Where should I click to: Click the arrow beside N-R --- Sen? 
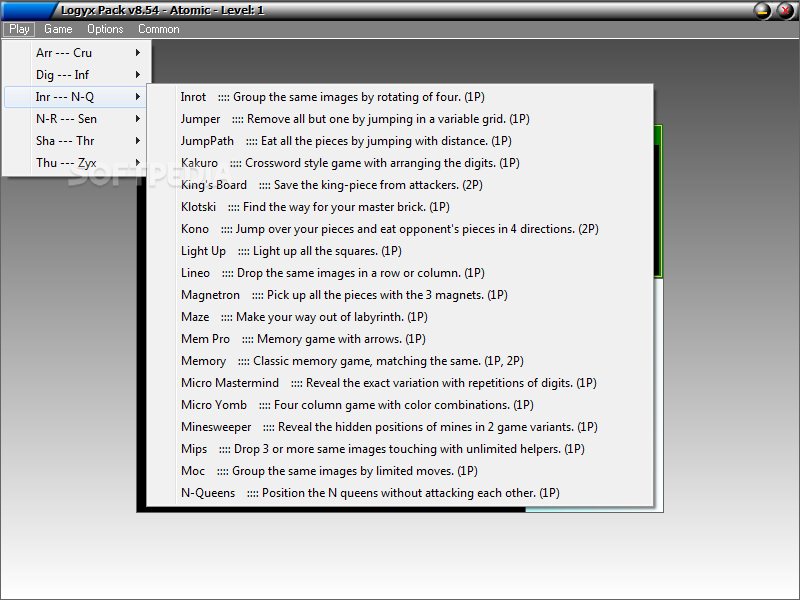click(x=138, y=118)
